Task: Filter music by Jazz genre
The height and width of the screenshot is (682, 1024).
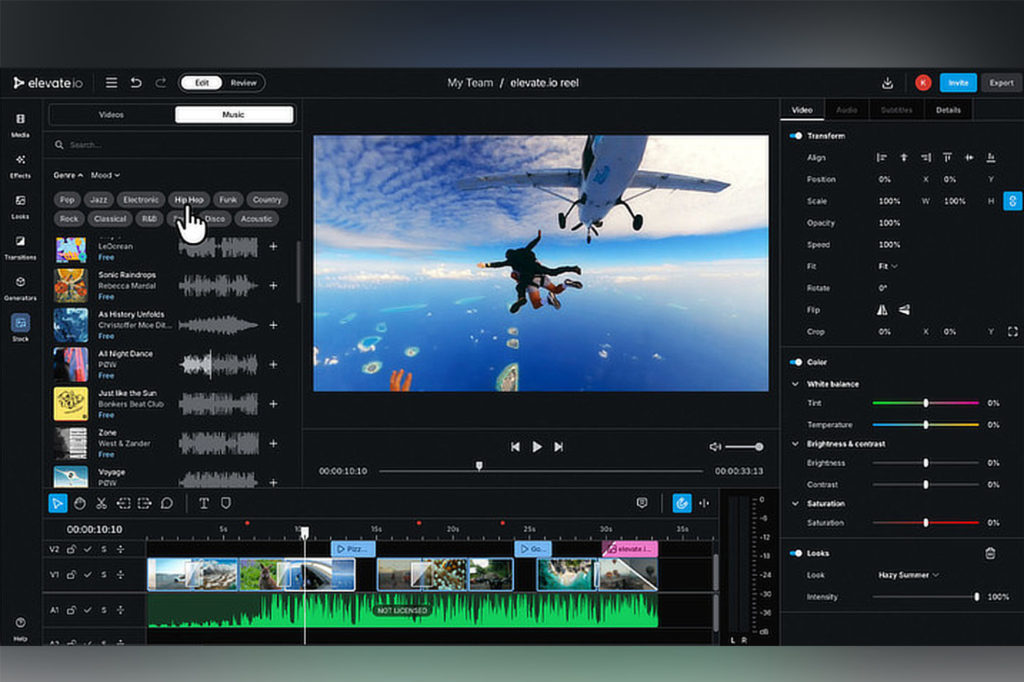Action: pos(99,200)
